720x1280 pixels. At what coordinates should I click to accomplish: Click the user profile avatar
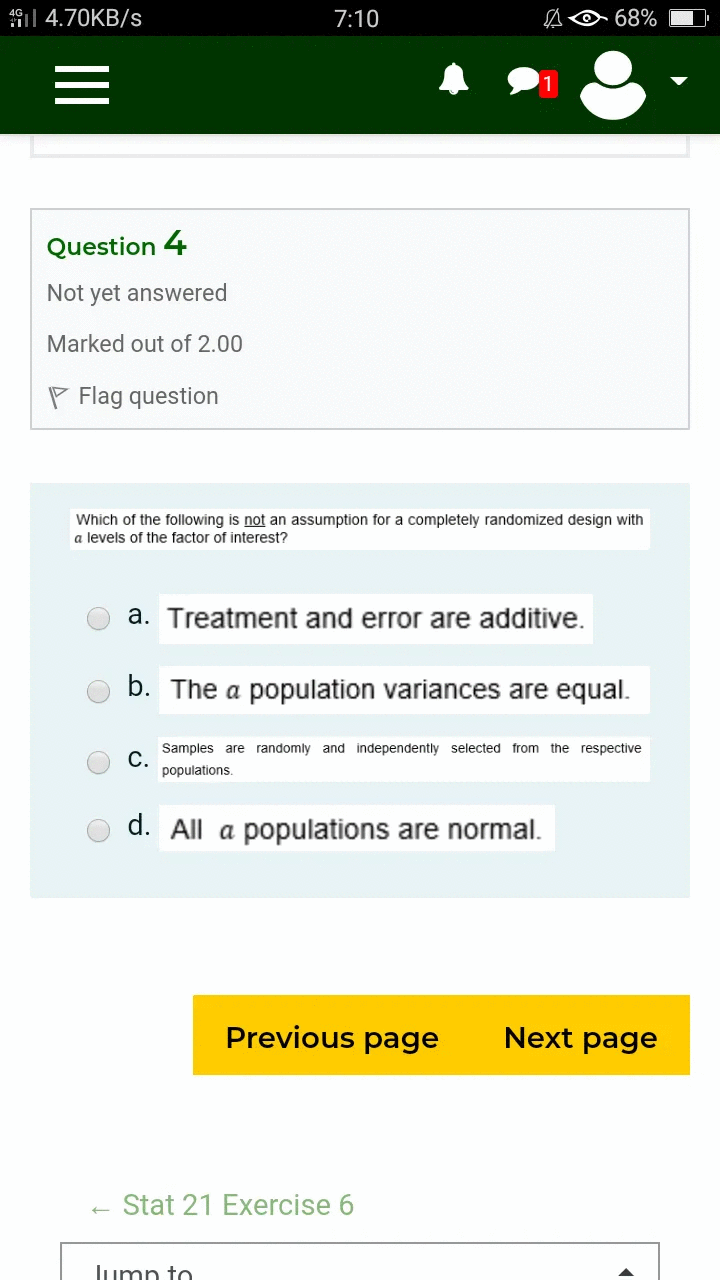click(x=612, y=84)
